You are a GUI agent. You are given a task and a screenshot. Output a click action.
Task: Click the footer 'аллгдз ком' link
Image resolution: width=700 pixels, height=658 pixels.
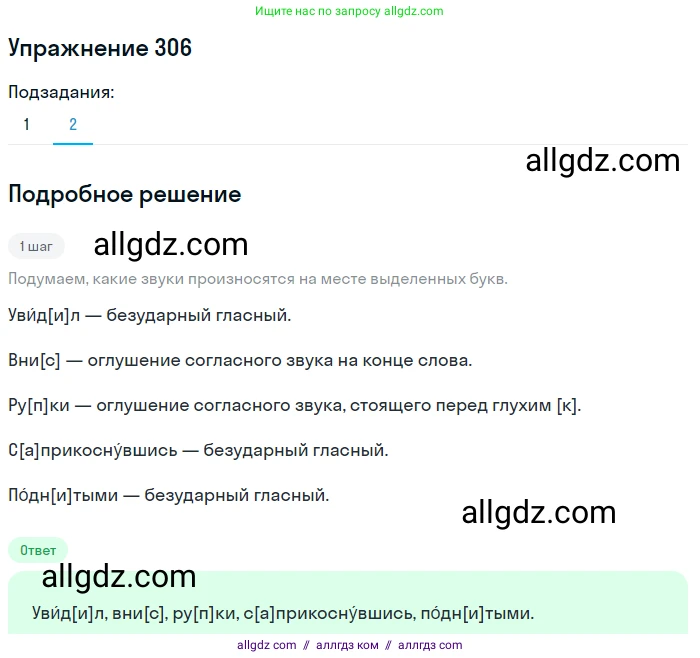click(x=347, y=646)
